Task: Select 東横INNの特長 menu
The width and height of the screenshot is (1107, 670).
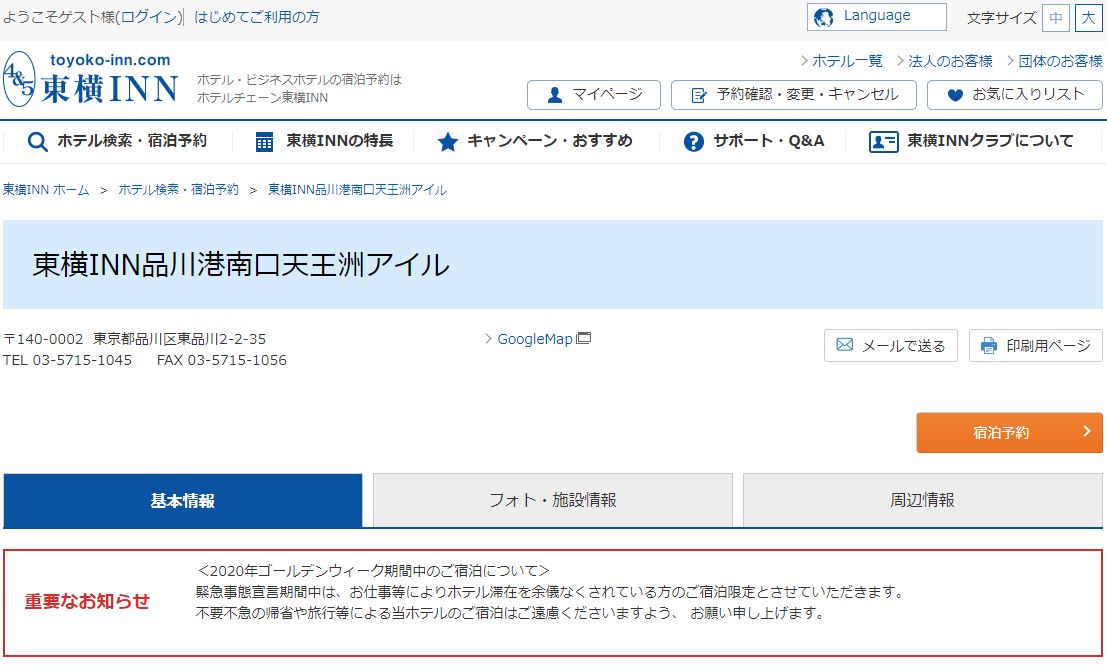Action: coord(324,141)
